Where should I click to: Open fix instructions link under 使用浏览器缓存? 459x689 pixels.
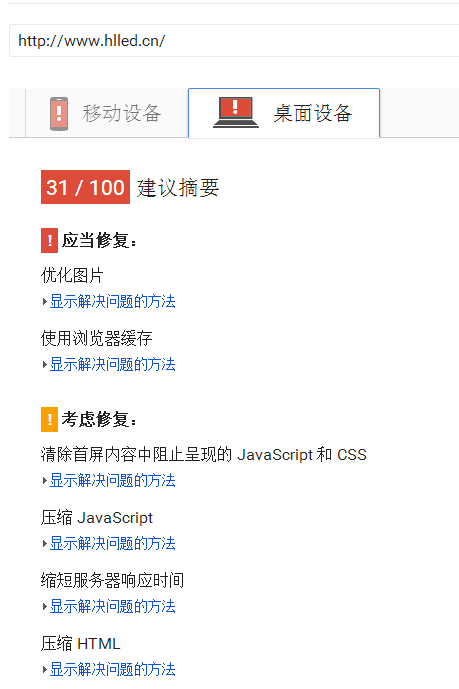click(112, 364)
